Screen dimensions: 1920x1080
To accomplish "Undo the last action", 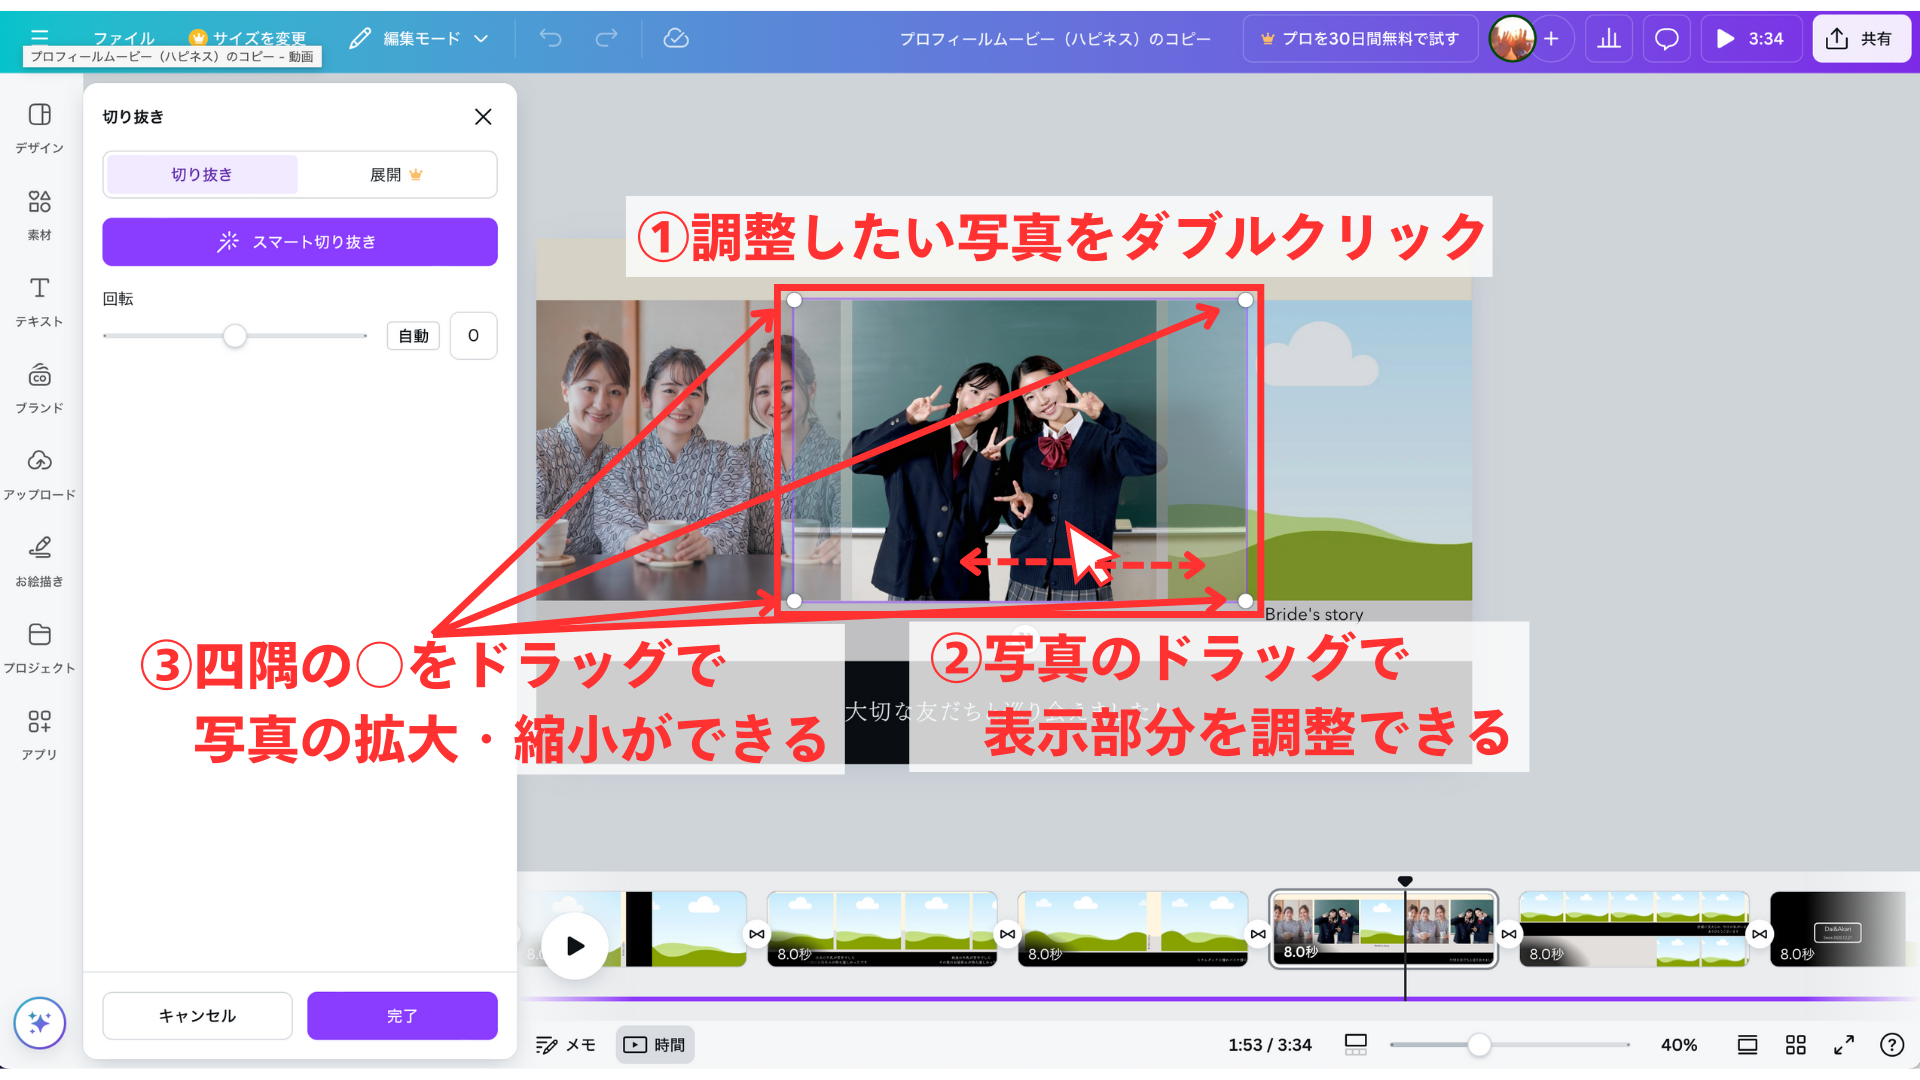I will [550, 38].
